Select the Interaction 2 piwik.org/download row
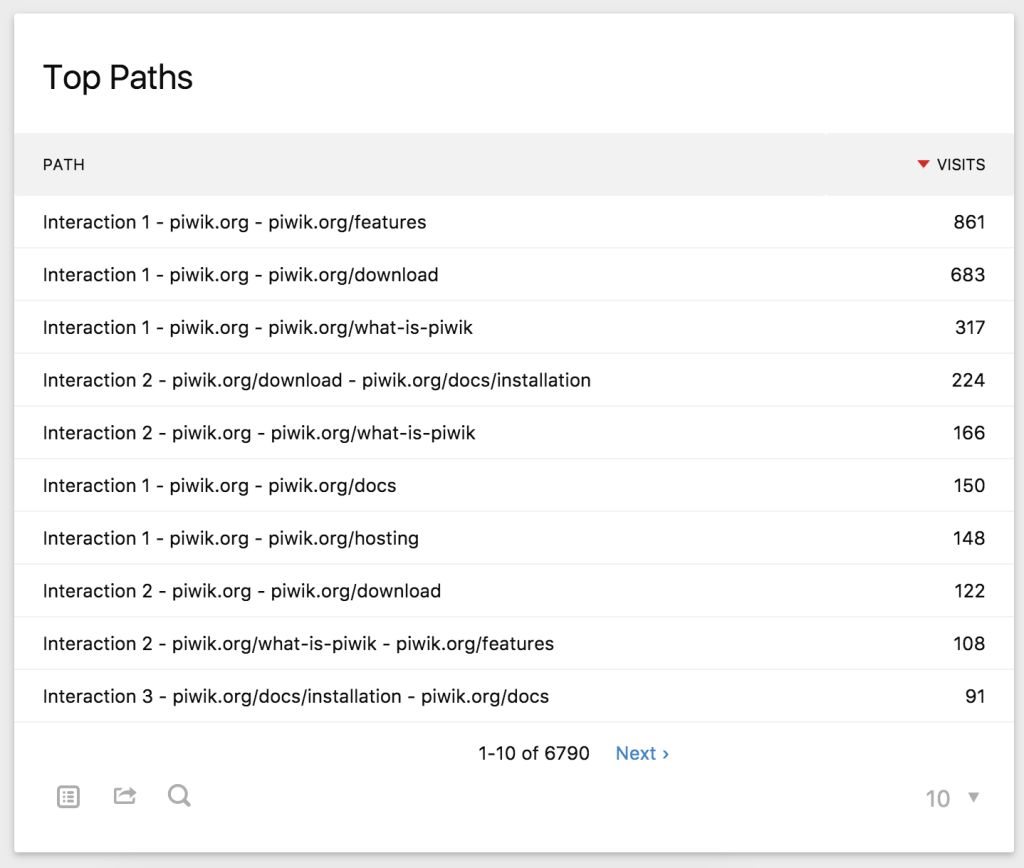The height and width of the screenshot is (868, 1024). click(242, 591)
